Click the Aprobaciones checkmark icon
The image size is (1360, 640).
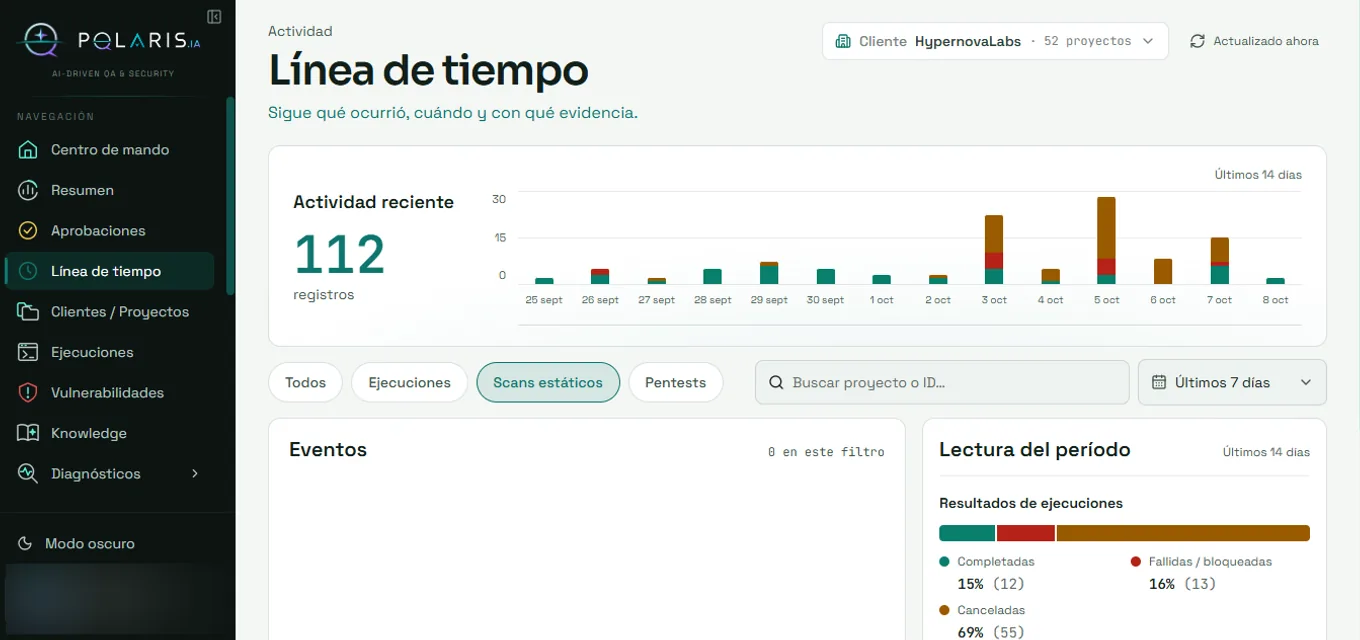[x=28, y=231]
